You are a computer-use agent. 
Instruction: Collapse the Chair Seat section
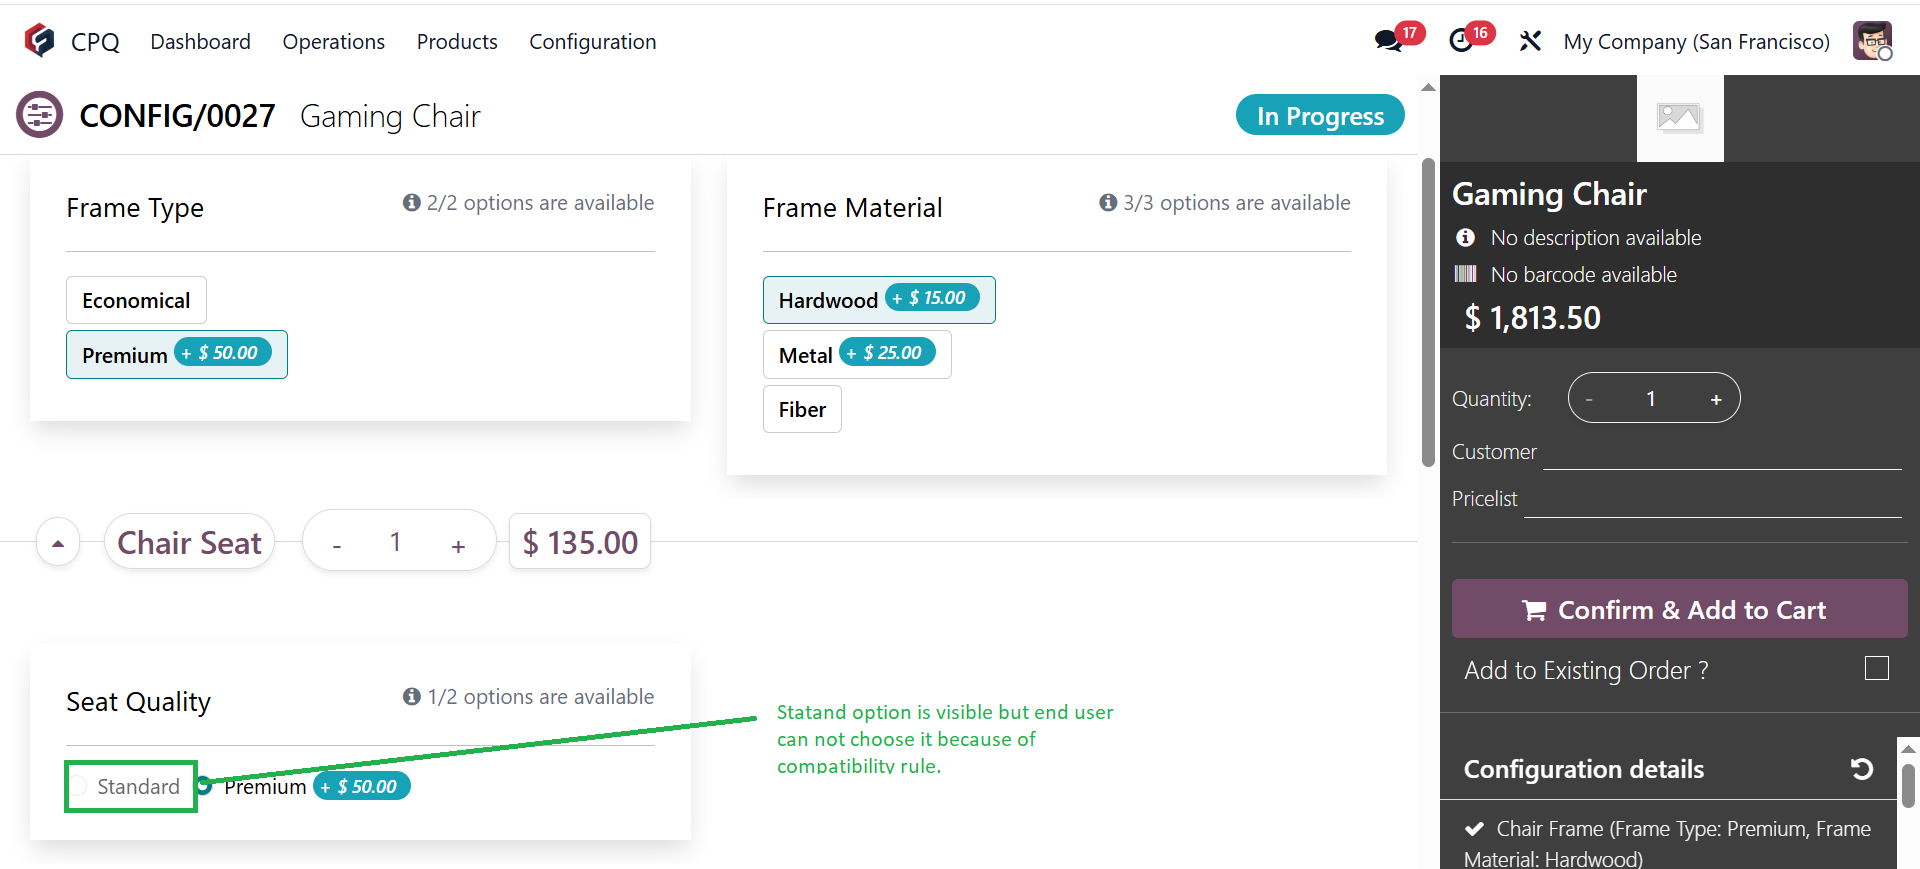coord(58,543)
